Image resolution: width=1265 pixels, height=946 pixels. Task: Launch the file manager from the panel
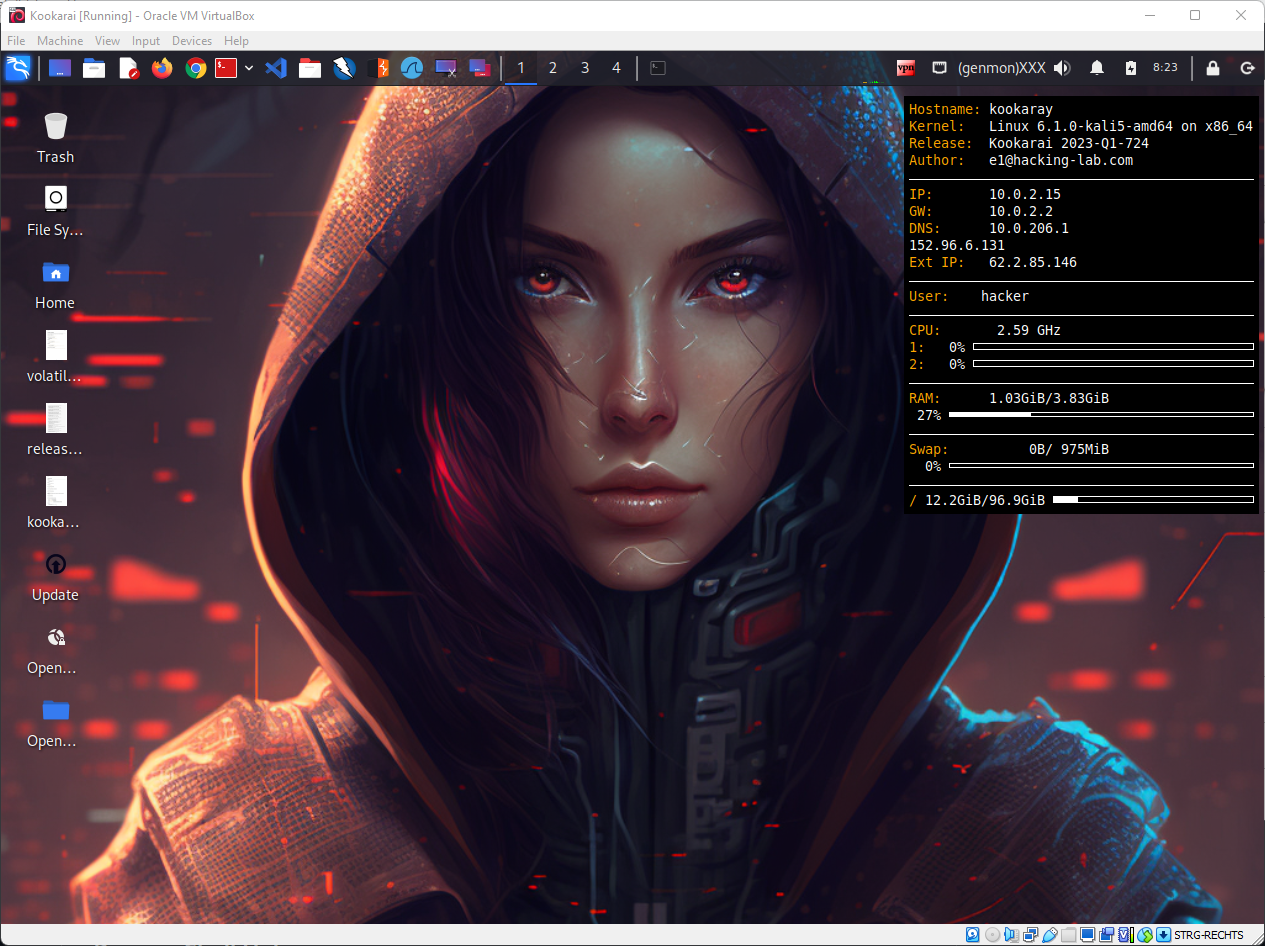[94, 68]
